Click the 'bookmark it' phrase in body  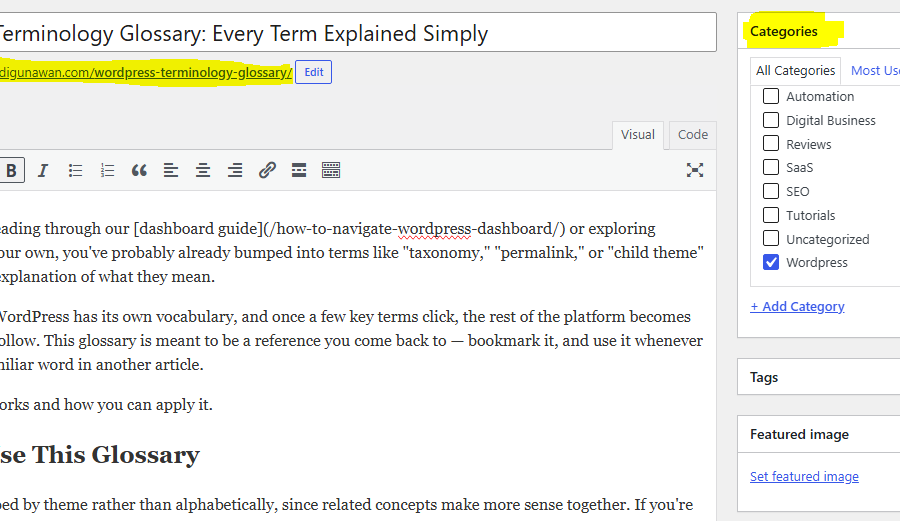(x=512, y=341)
